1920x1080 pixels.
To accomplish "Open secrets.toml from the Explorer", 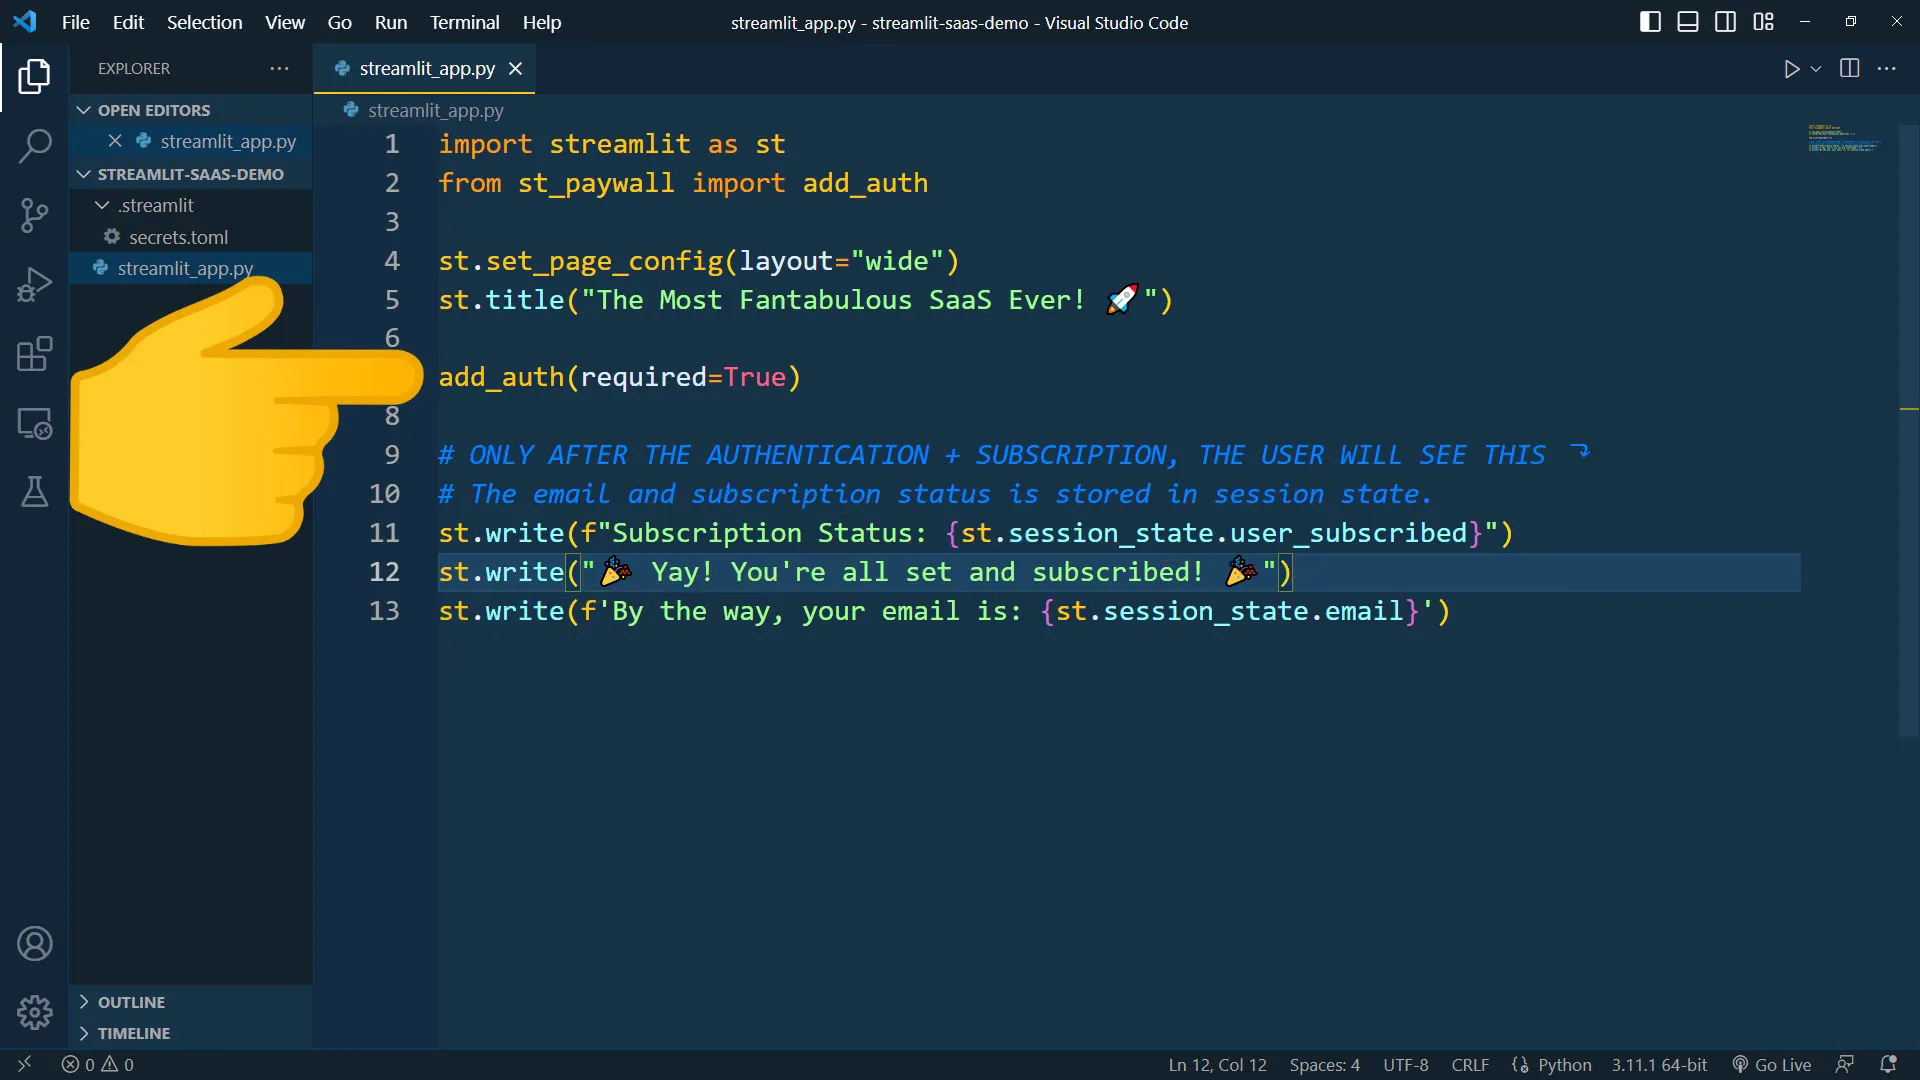I will click(x=180, y=237).
